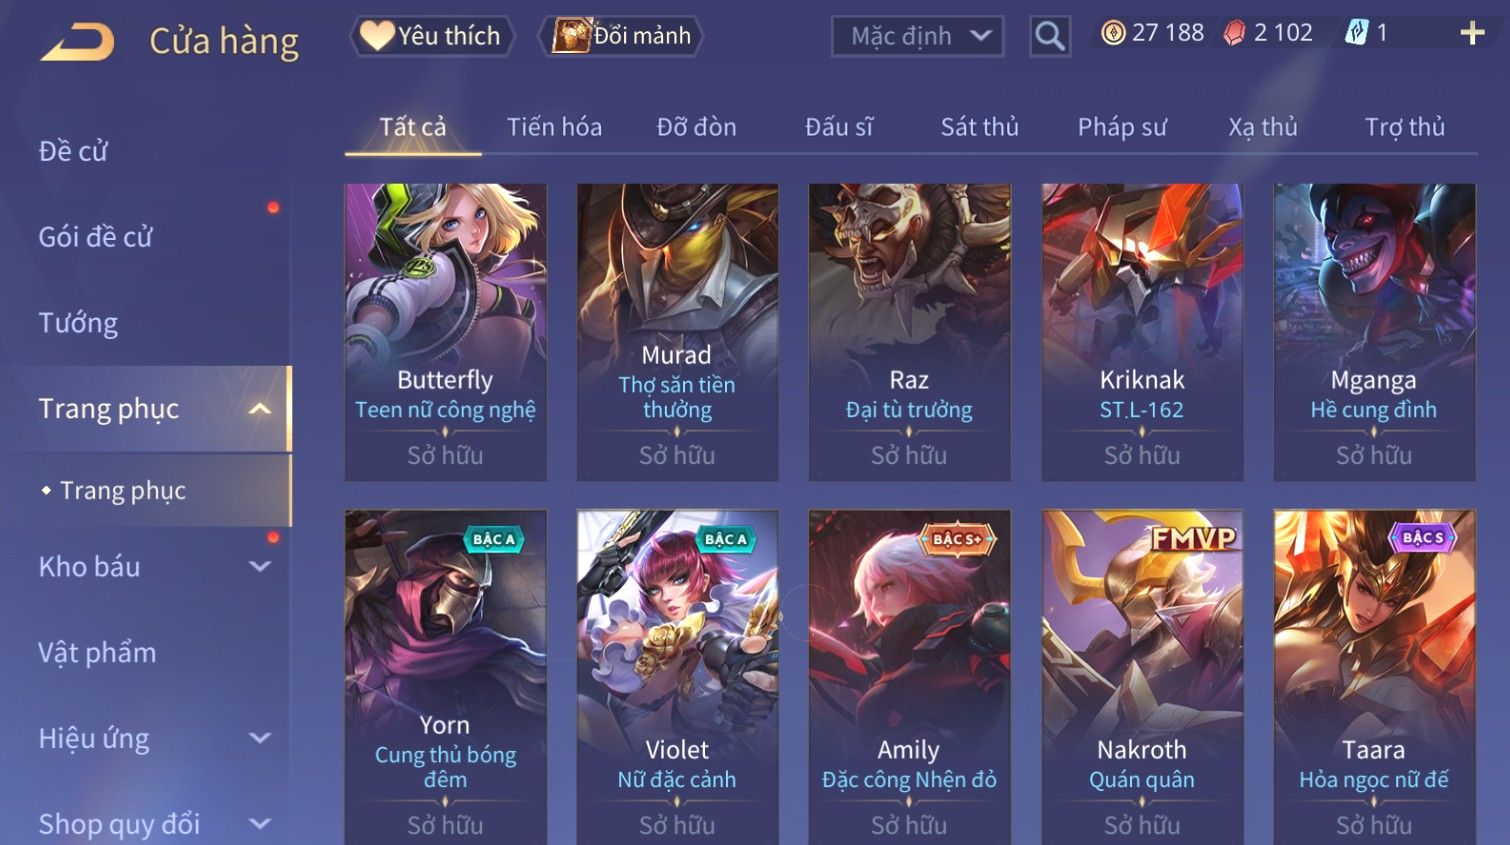Open Đổi mảnh fragment exchange button
Viewport: 1510px width, 845px height.
(x=621, y=36)
